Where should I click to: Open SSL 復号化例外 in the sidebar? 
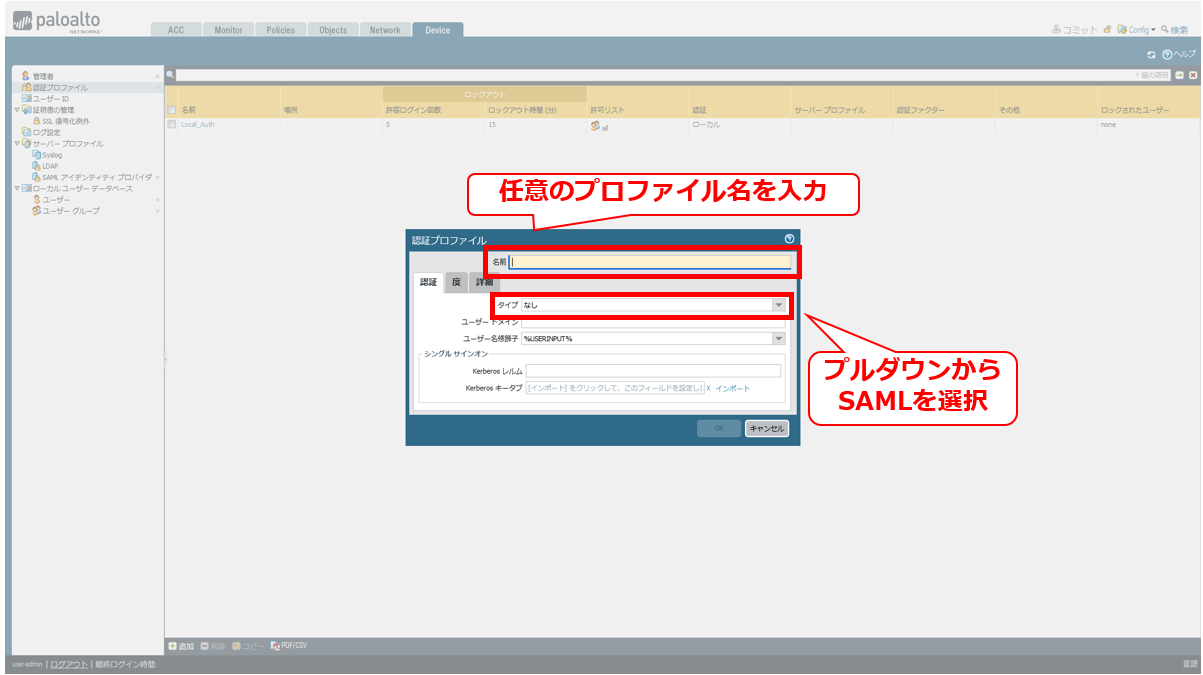point(66,121)
